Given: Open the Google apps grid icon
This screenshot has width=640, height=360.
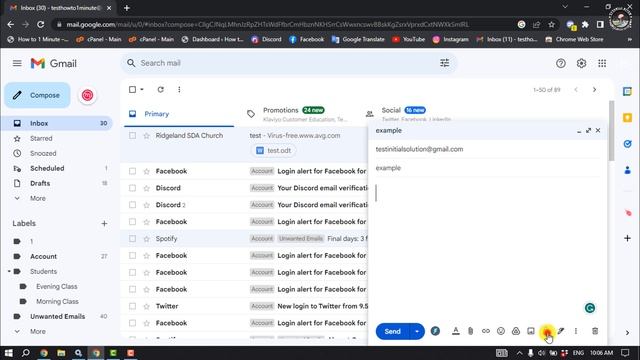Looking at the screenshot, I should (x=602, y=63).
